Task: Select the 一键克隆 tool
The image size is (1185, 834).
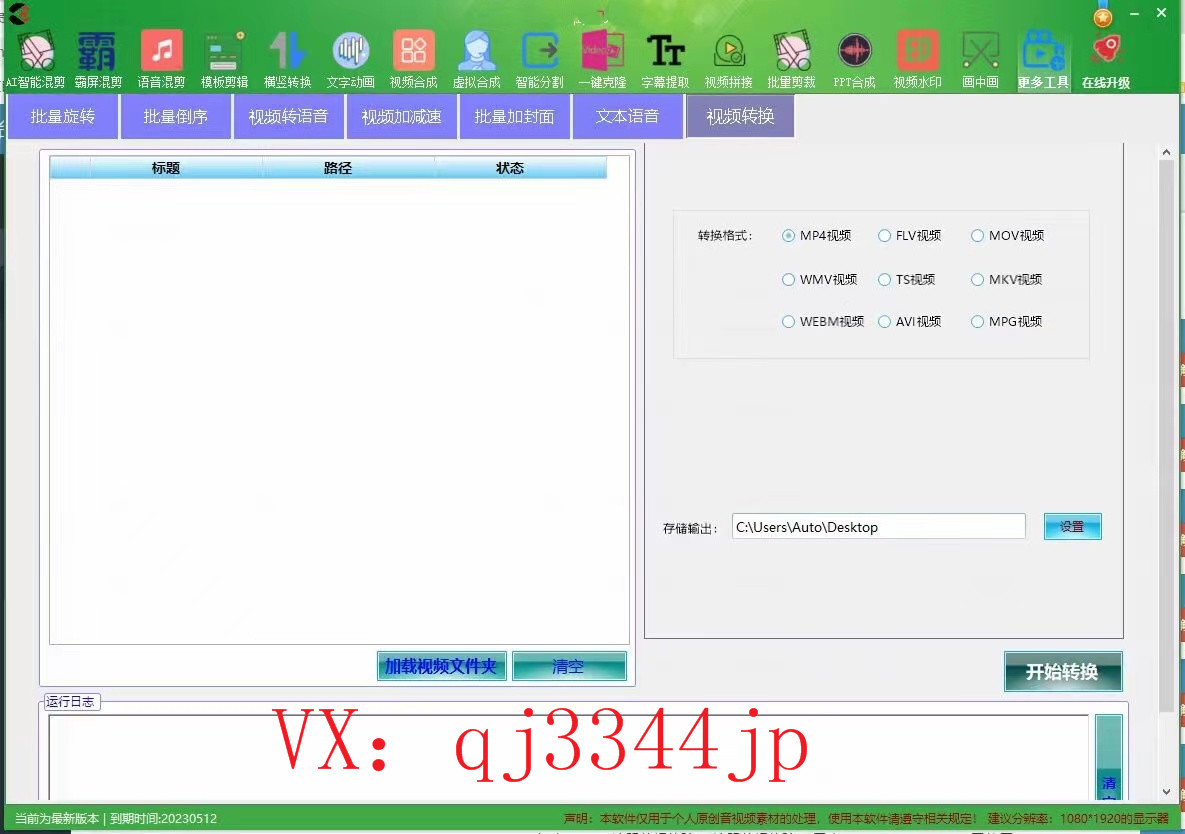Action: (x=602, y=60)
